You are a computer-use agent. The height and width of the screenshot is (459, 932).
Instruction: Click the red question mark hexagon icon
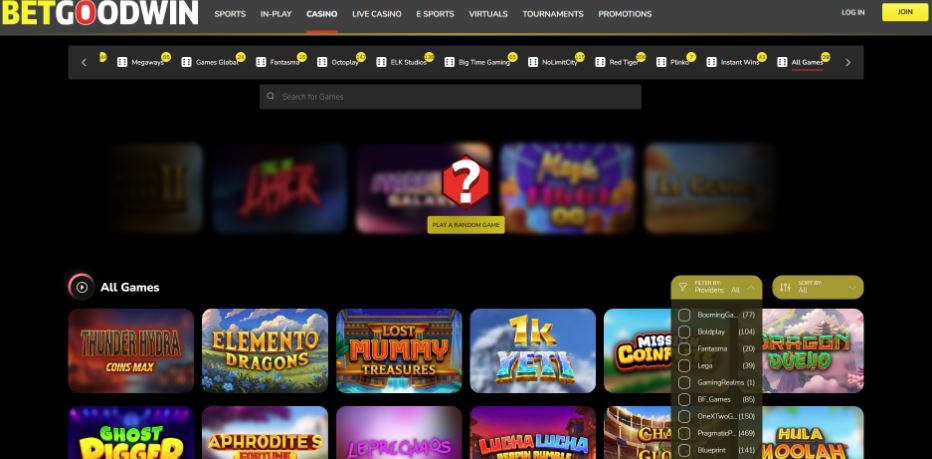[x=466, y=183]
